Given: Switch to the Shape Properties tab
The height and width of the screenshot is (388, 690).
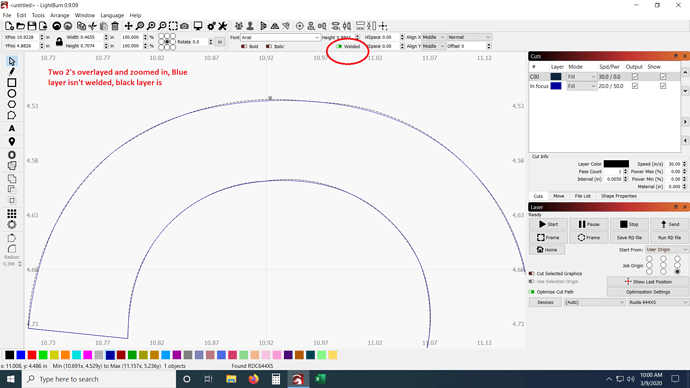Looking at the screenshot, I should (619, 196).
